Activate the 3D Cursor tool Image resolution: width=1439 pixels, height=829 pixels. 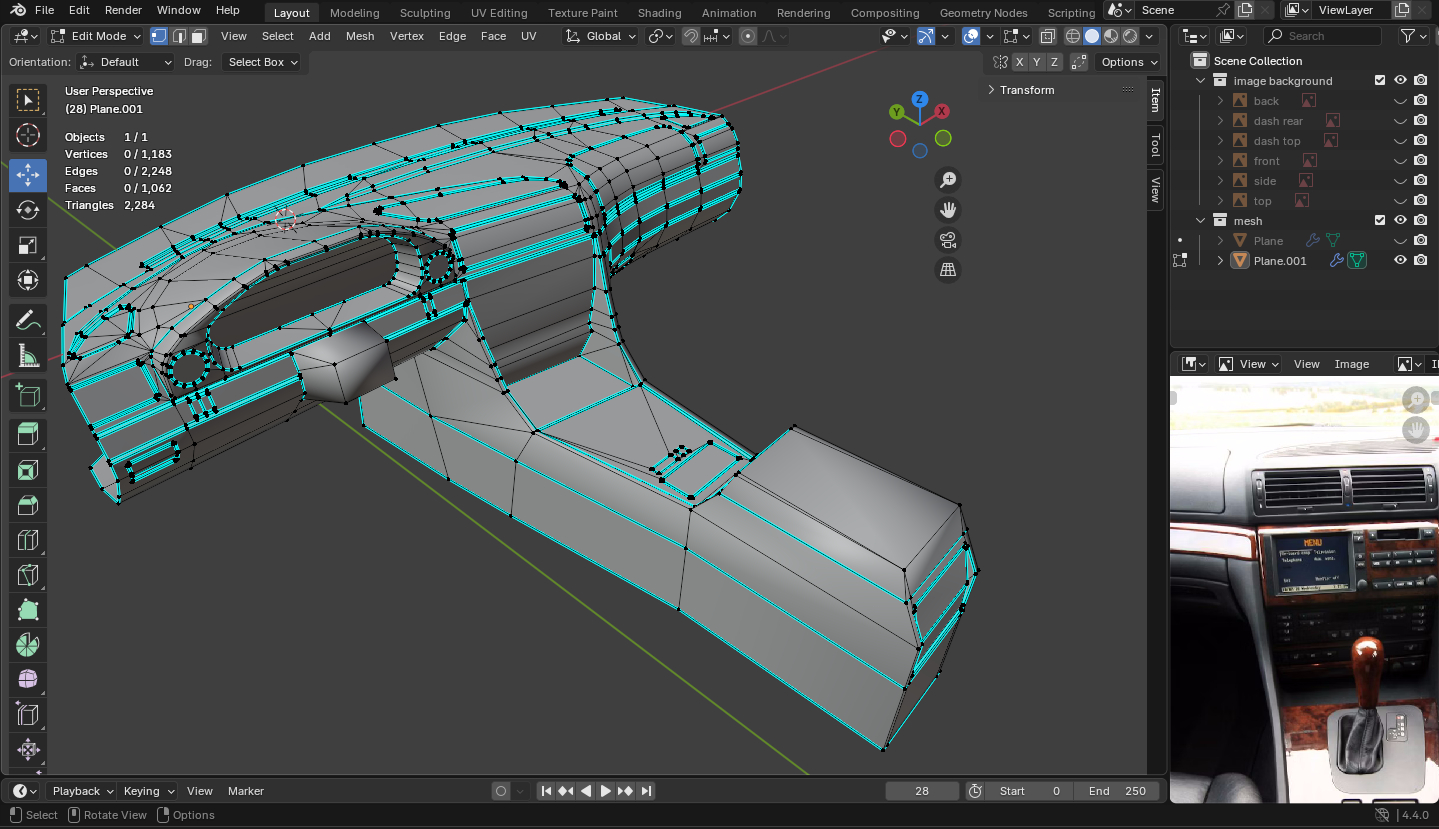click(28, 136)
